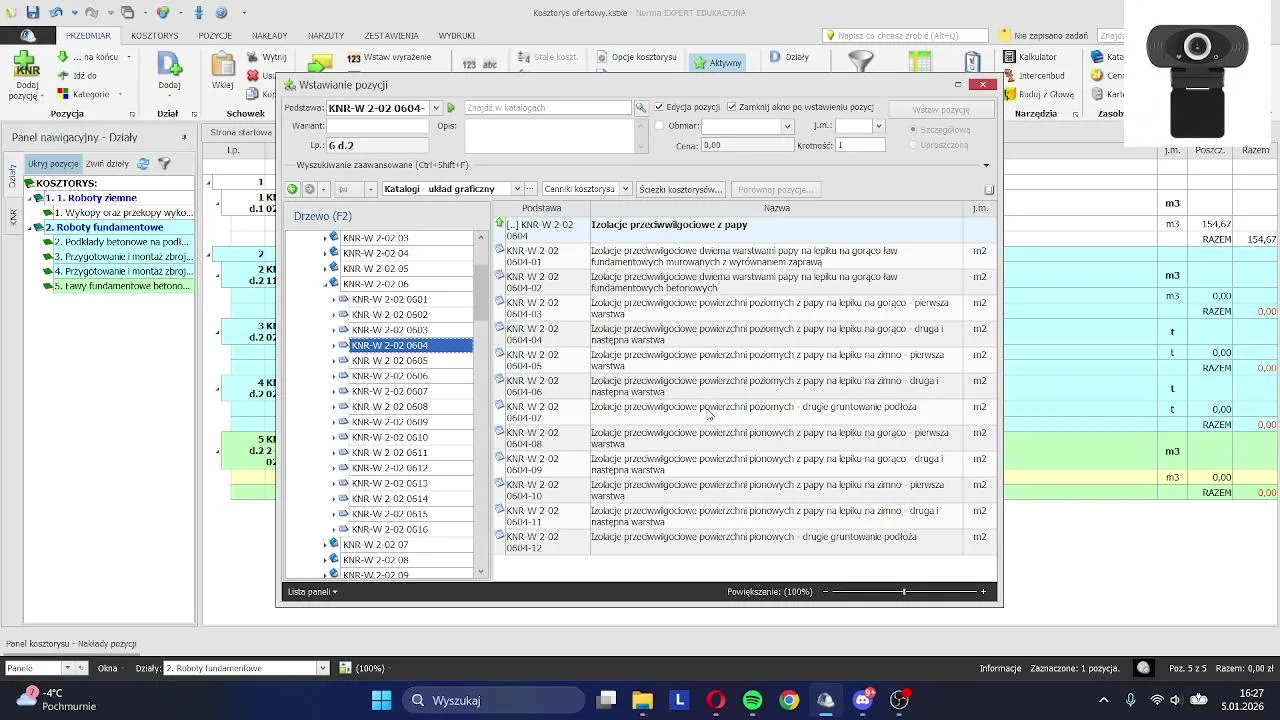Open the Katalogi - układ graficzny dropdown
Screen dimensions: 1280x720
click(x=517, y=189)
